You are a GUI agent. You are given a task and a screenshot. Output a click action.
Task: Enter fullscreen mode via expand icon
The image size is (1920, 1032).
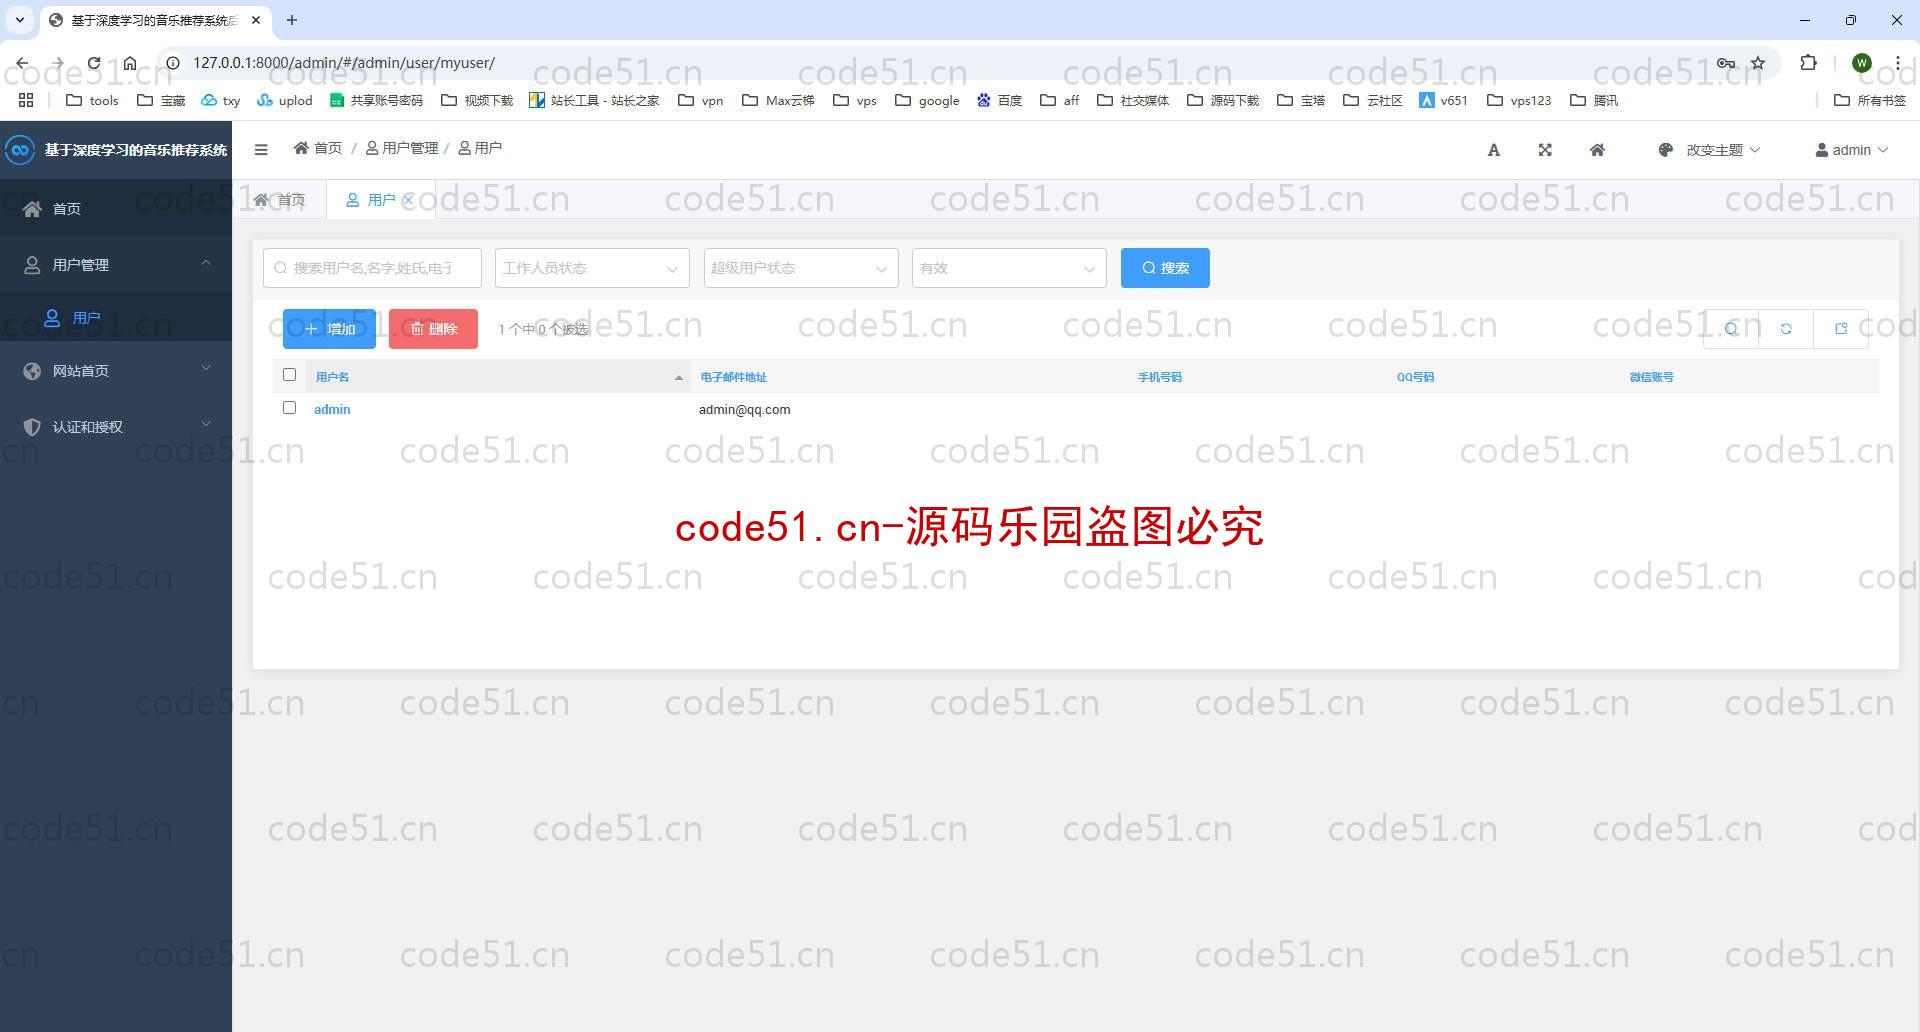click(x=1545, y=150)
